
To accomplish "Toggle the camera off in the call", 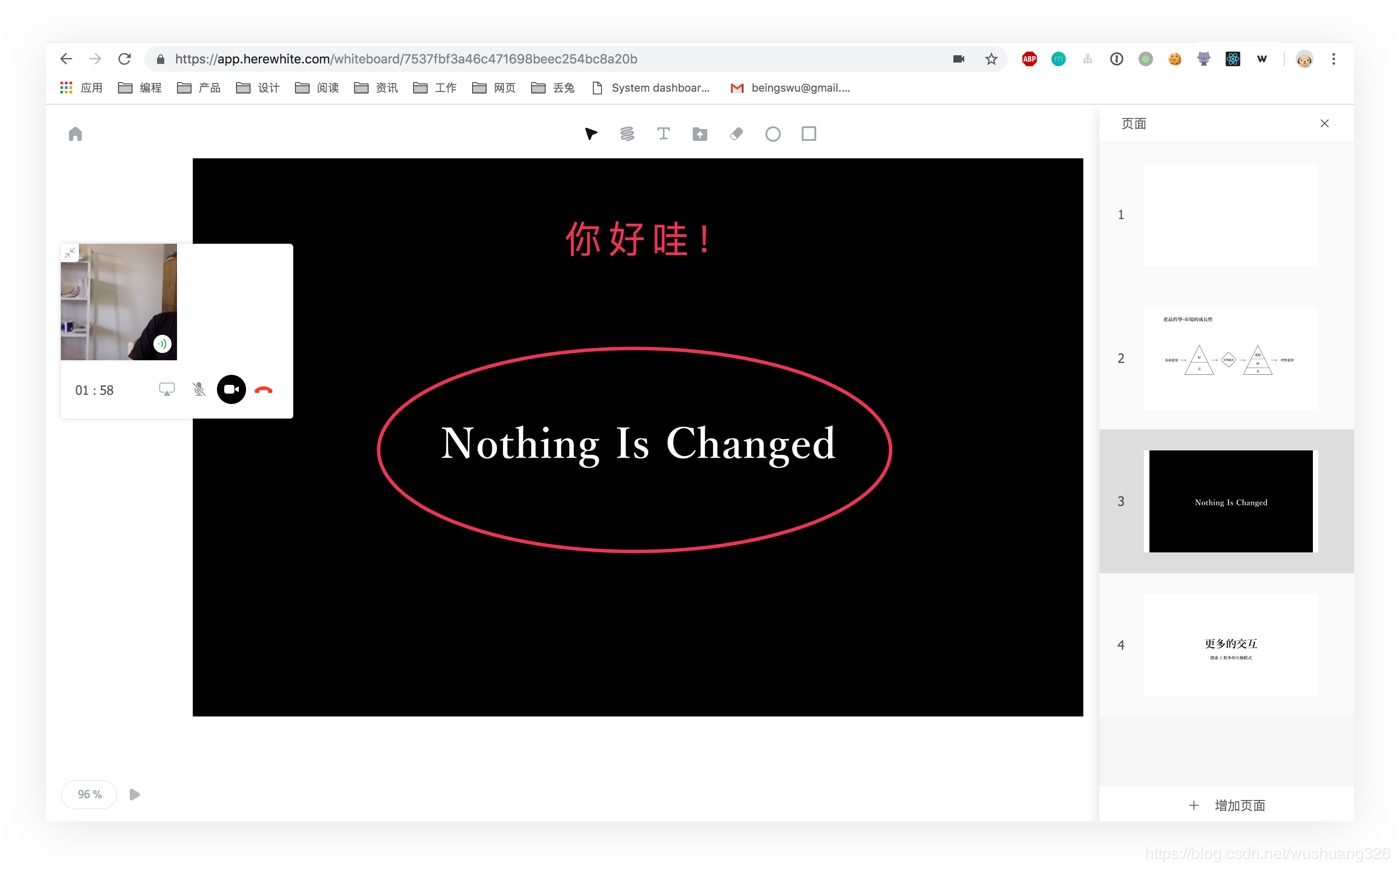I will [x=231, y=389].
